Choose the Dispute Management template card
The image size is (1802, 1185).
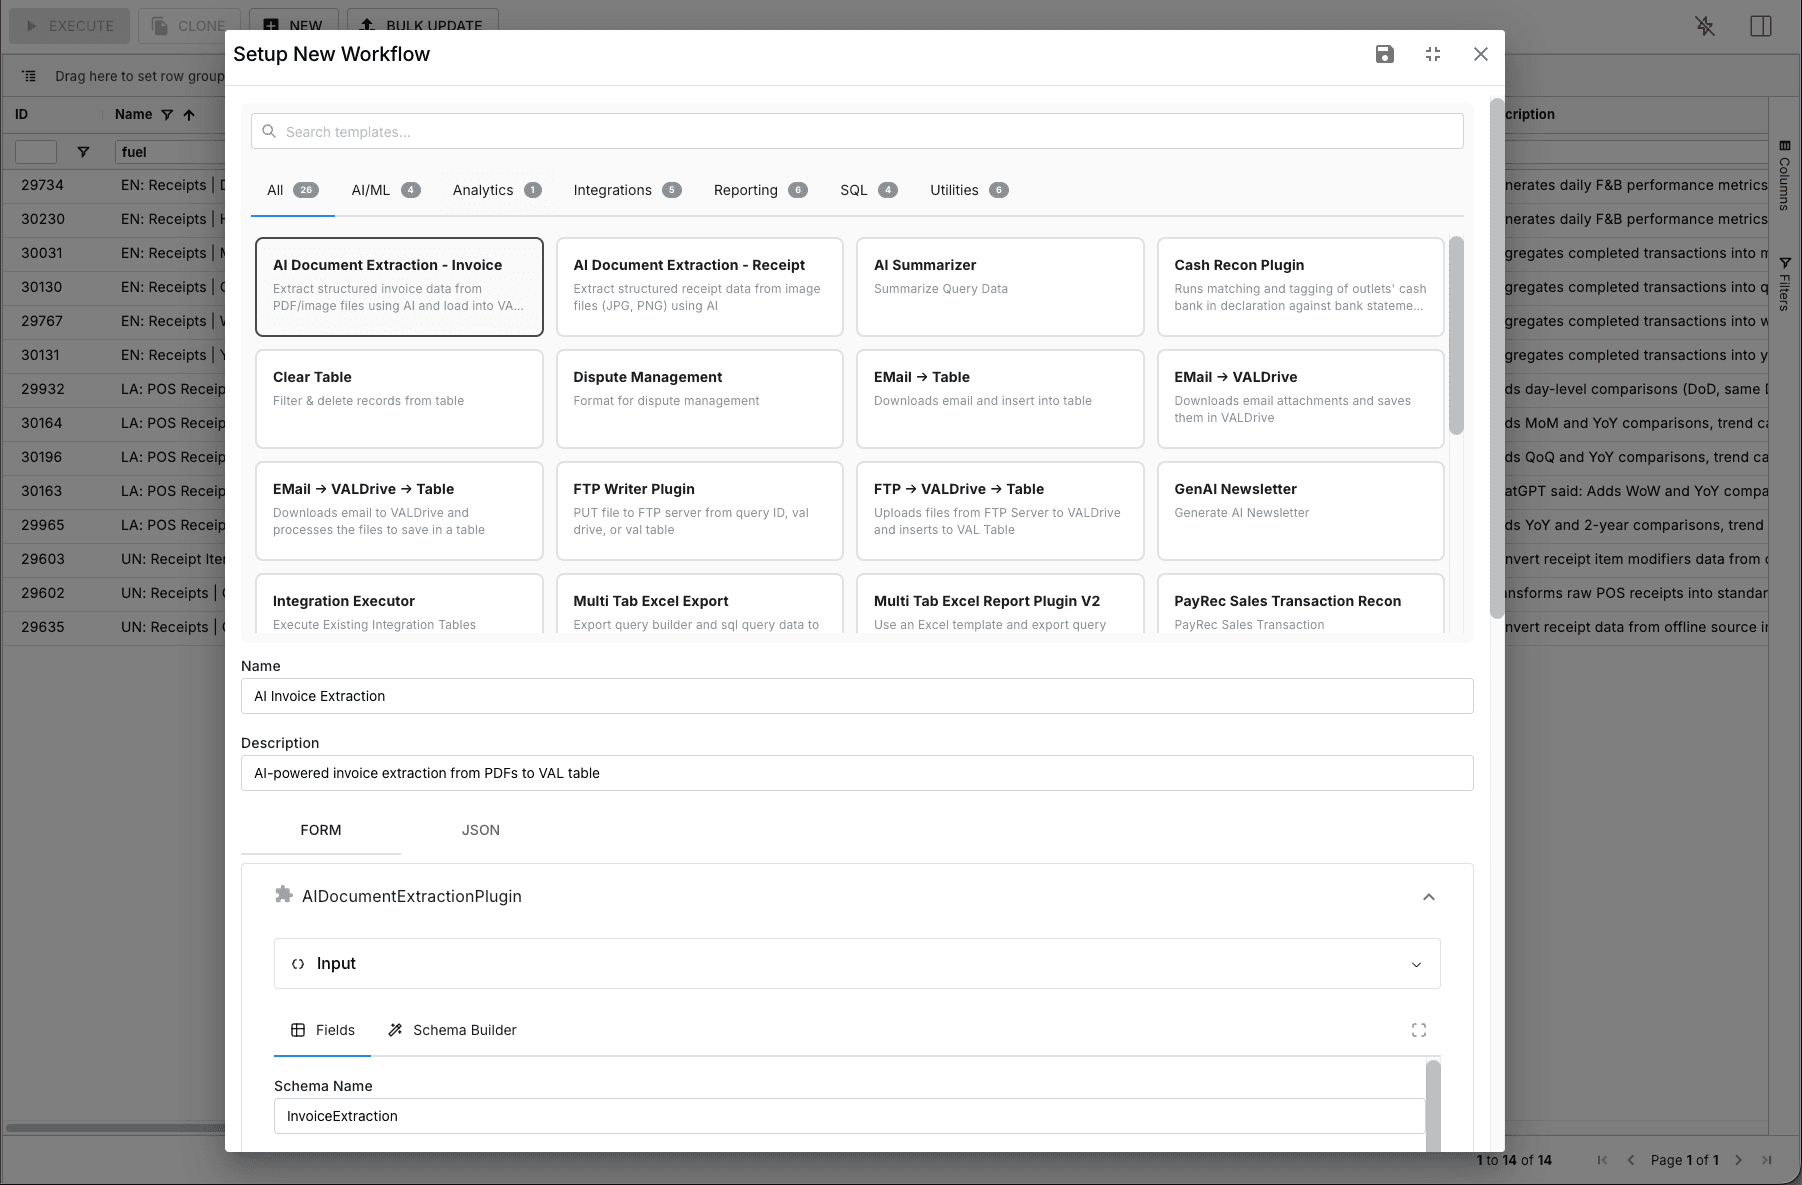coord(699,399)
